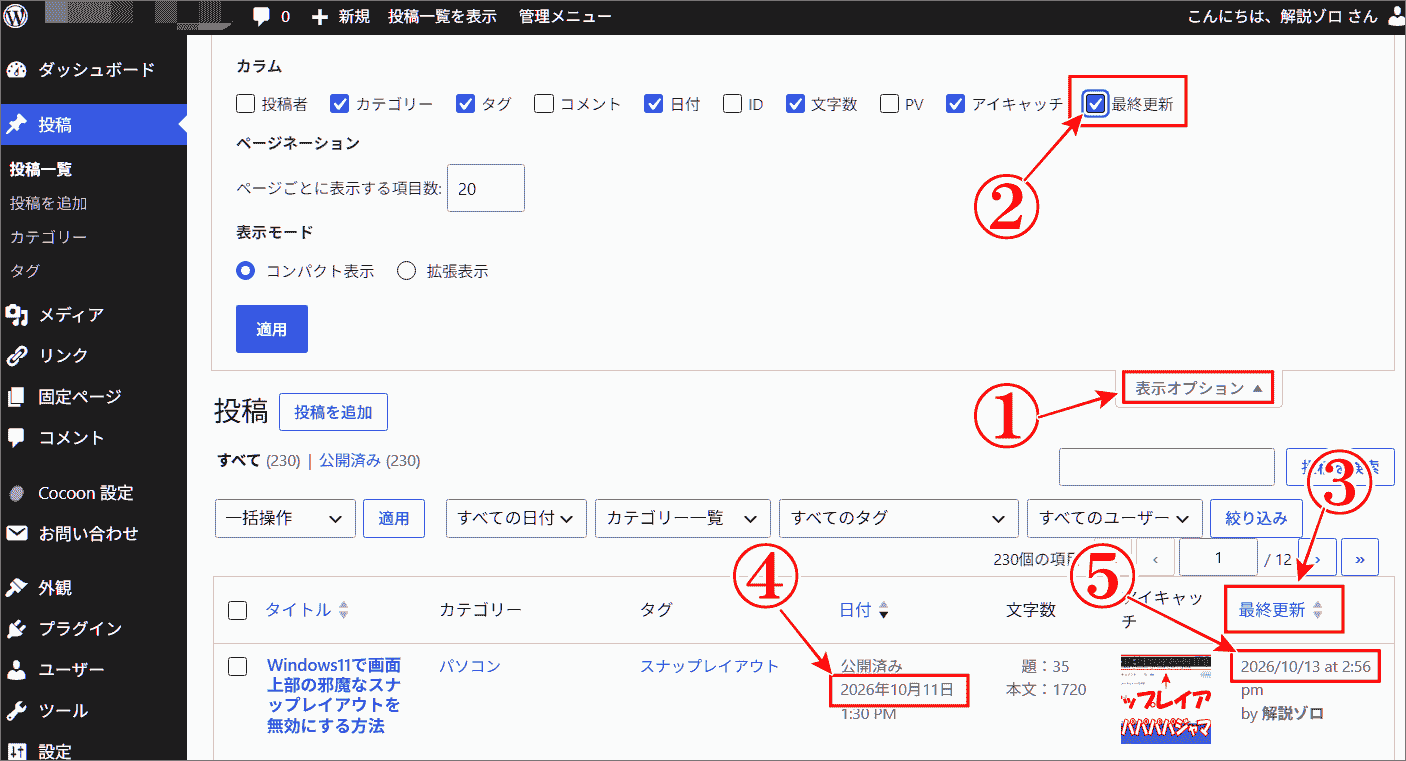
Task: Click the 絞り込み filter button
Action: tap(1256, 518)
